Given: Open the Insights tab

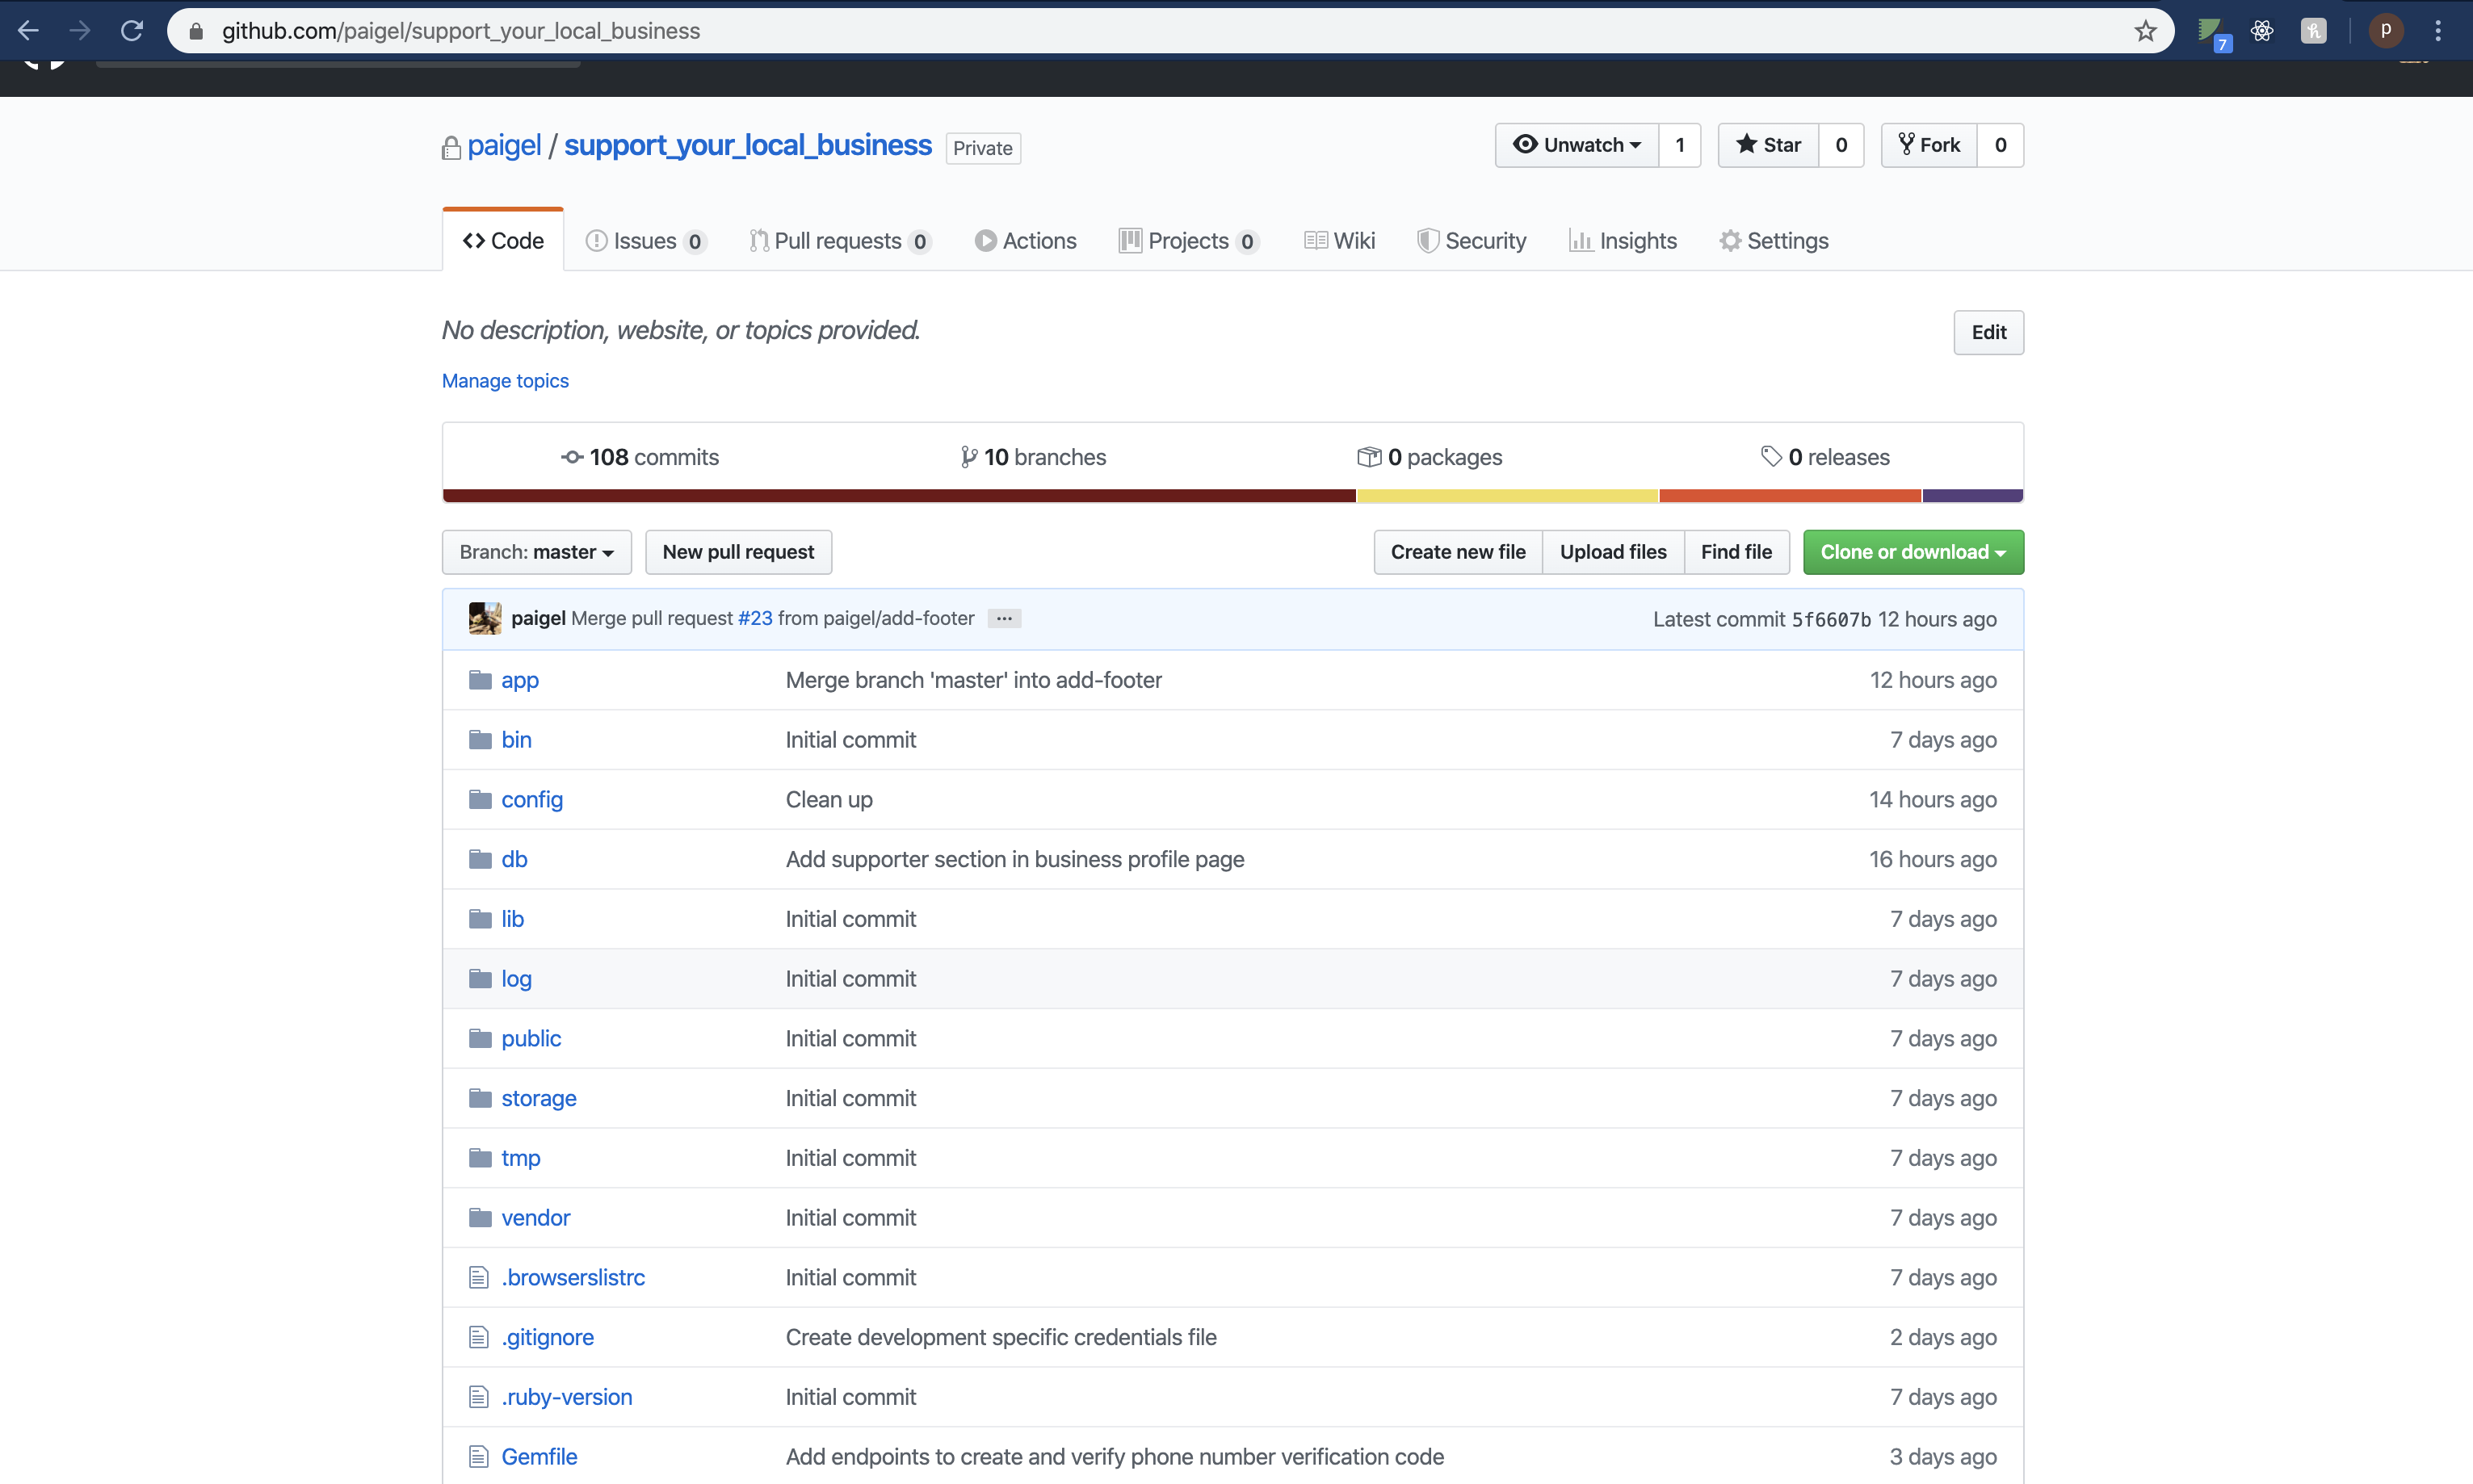Looking at the screenshot, I should [x=1623, y=241].
